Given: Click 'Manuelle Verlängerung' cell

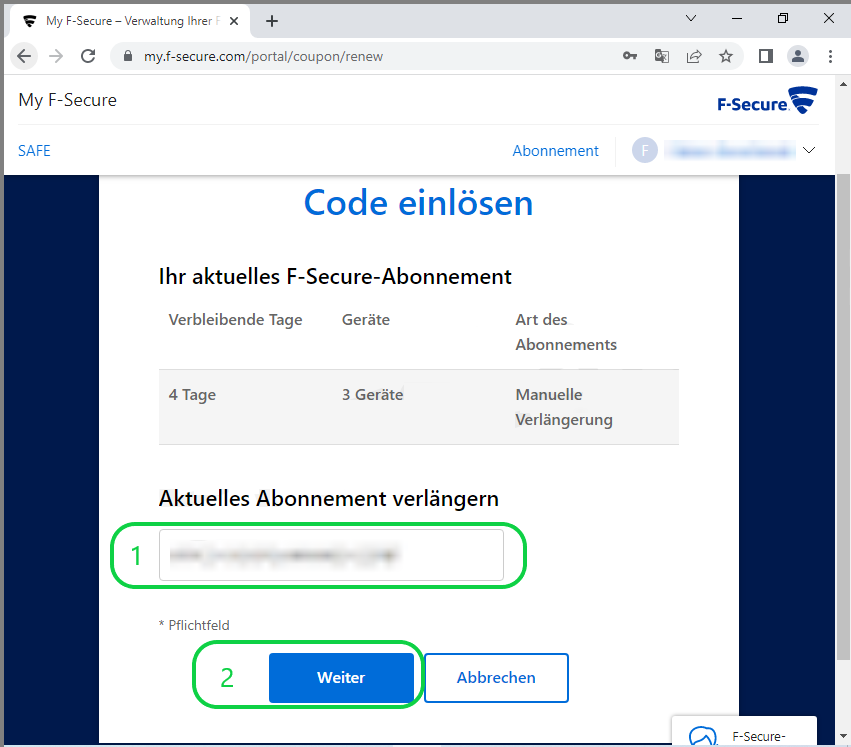Looking at the screenshot, I should click(x=564, y=407).
